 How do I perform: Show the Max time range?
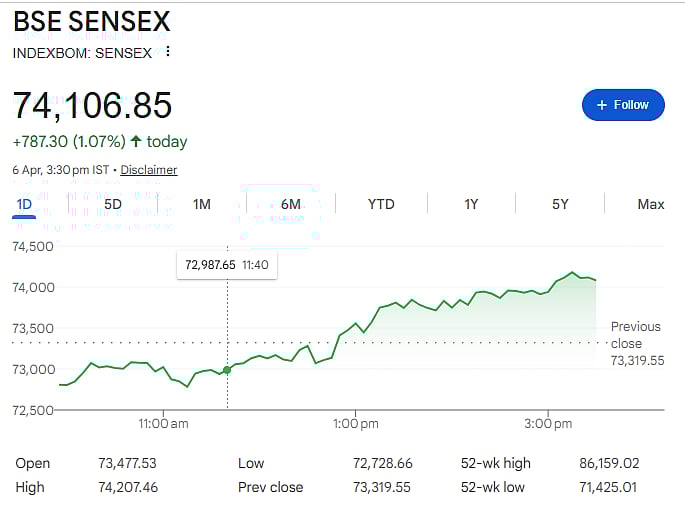(x=651, y=204)
